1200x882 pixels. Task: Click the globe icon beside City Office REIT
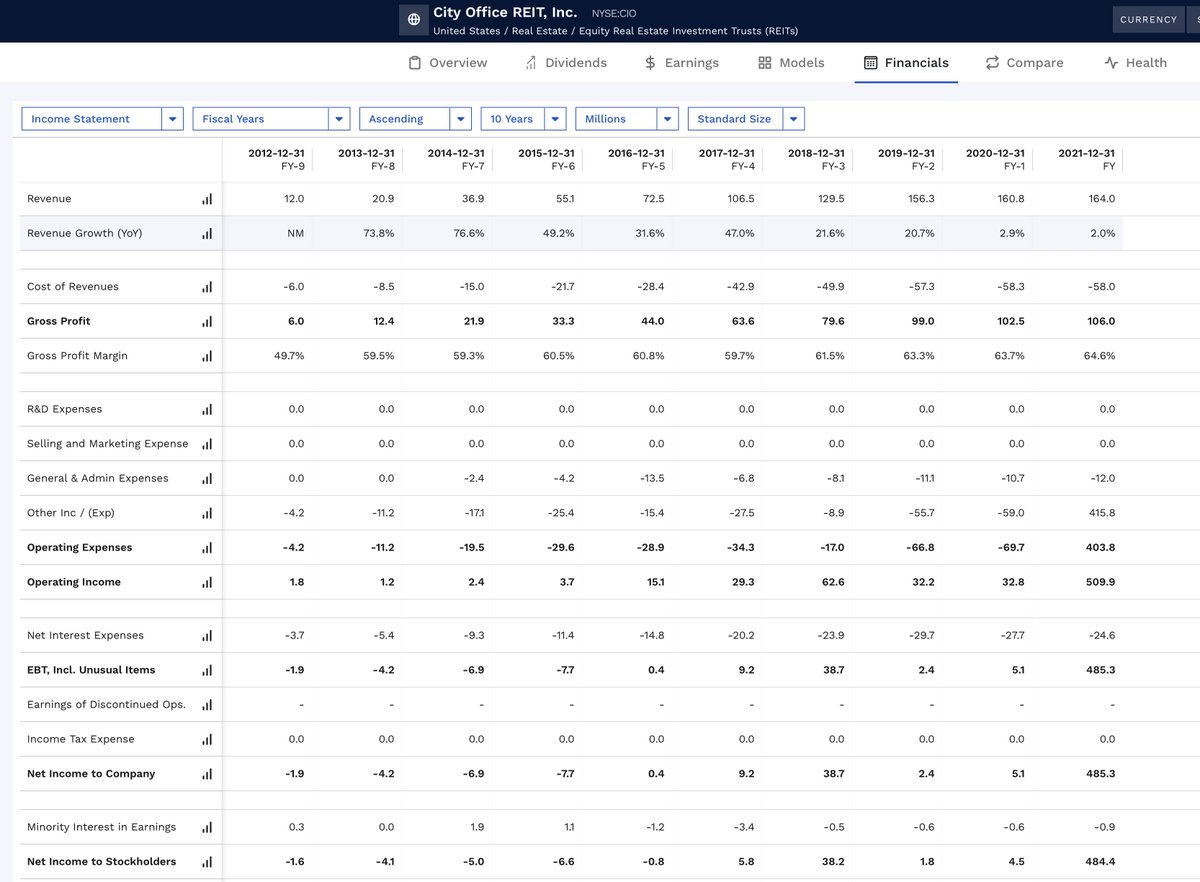pos(413,20)
